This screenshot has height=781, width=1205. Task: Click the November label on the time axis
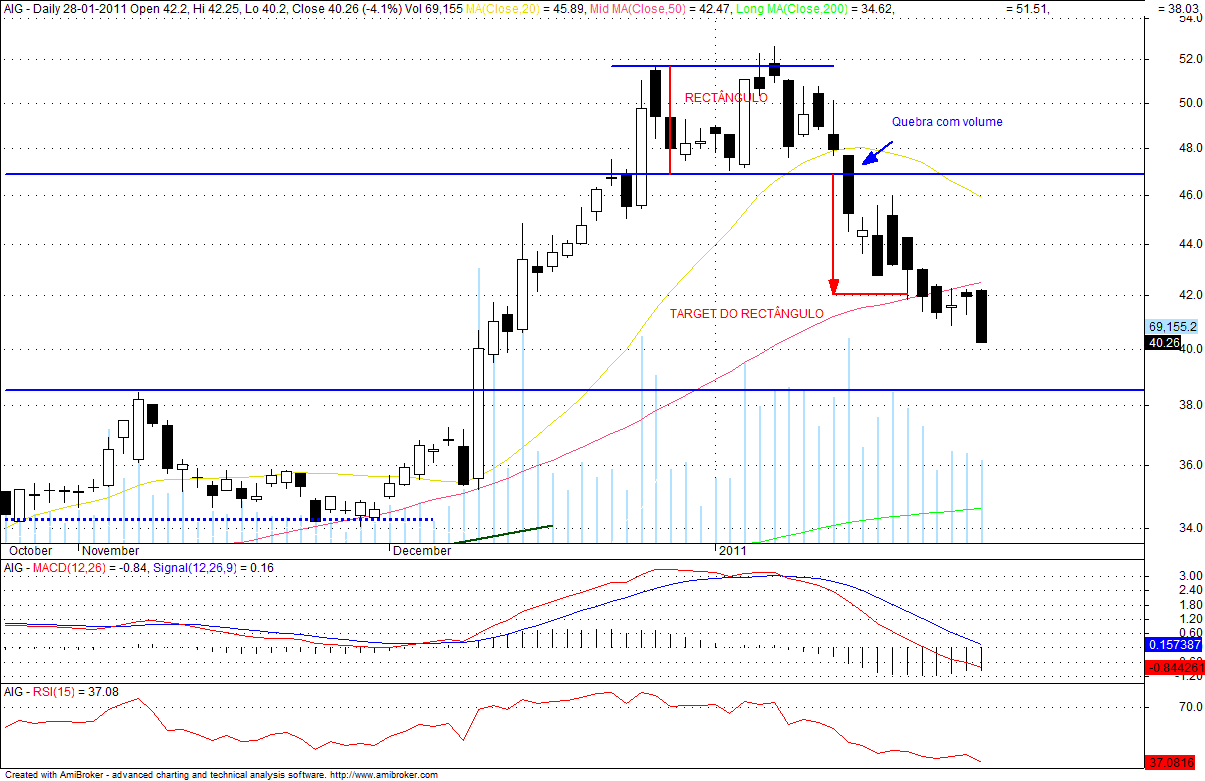tap(111, 550)
